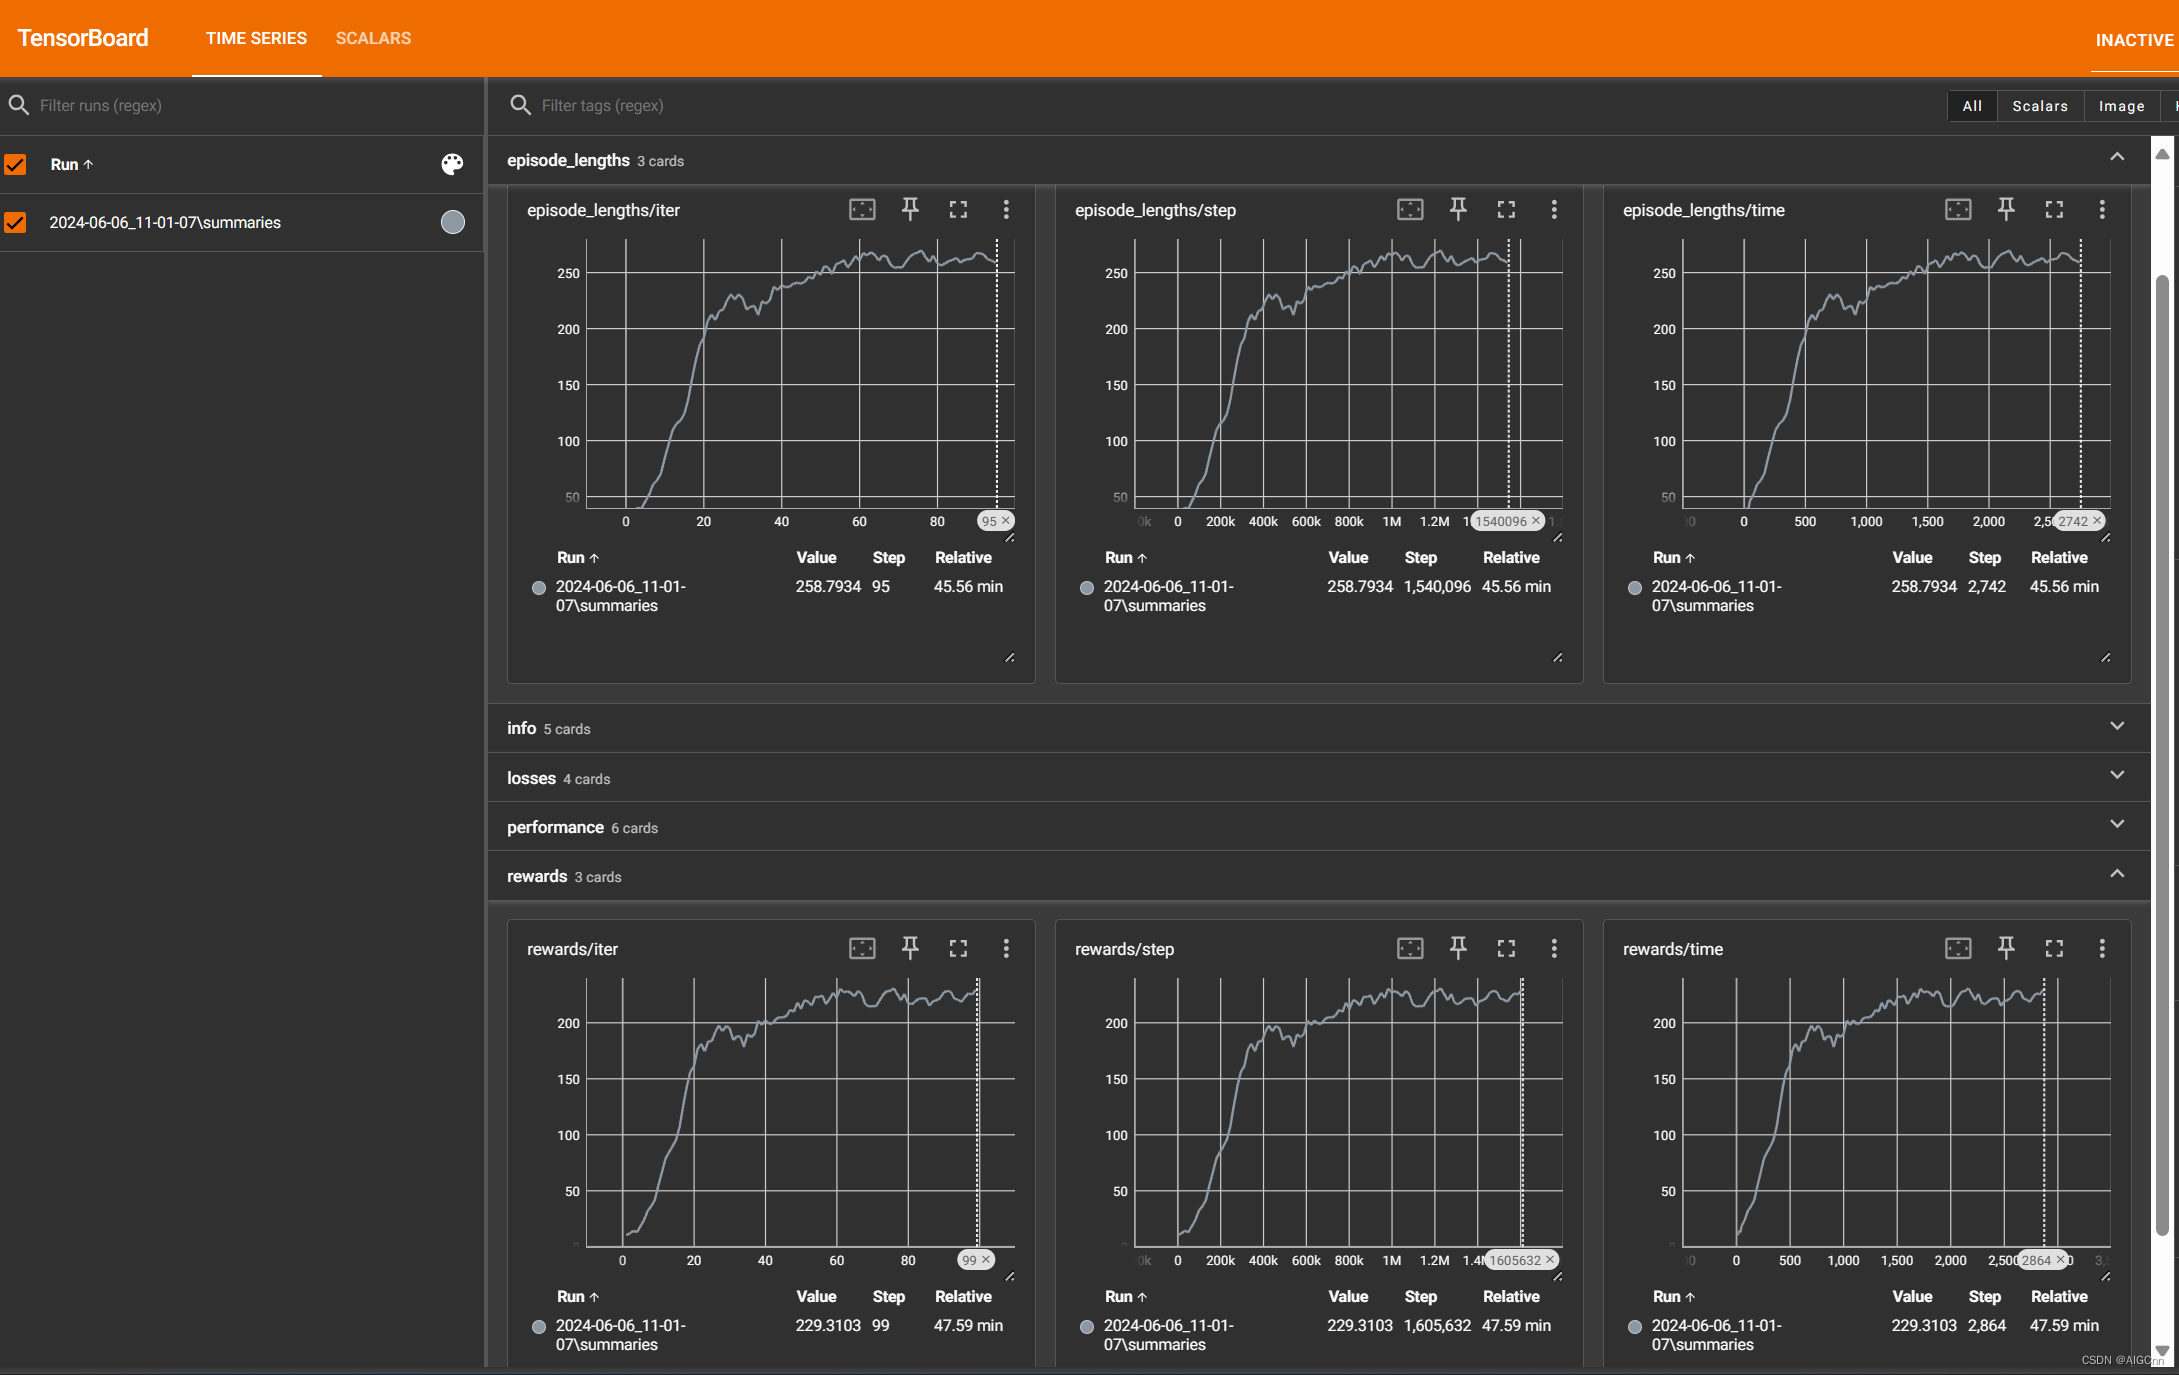Fit domain to data on rewards/iter chart
The width and height of the screenshot is (2179, 1375).
[862, 948]
